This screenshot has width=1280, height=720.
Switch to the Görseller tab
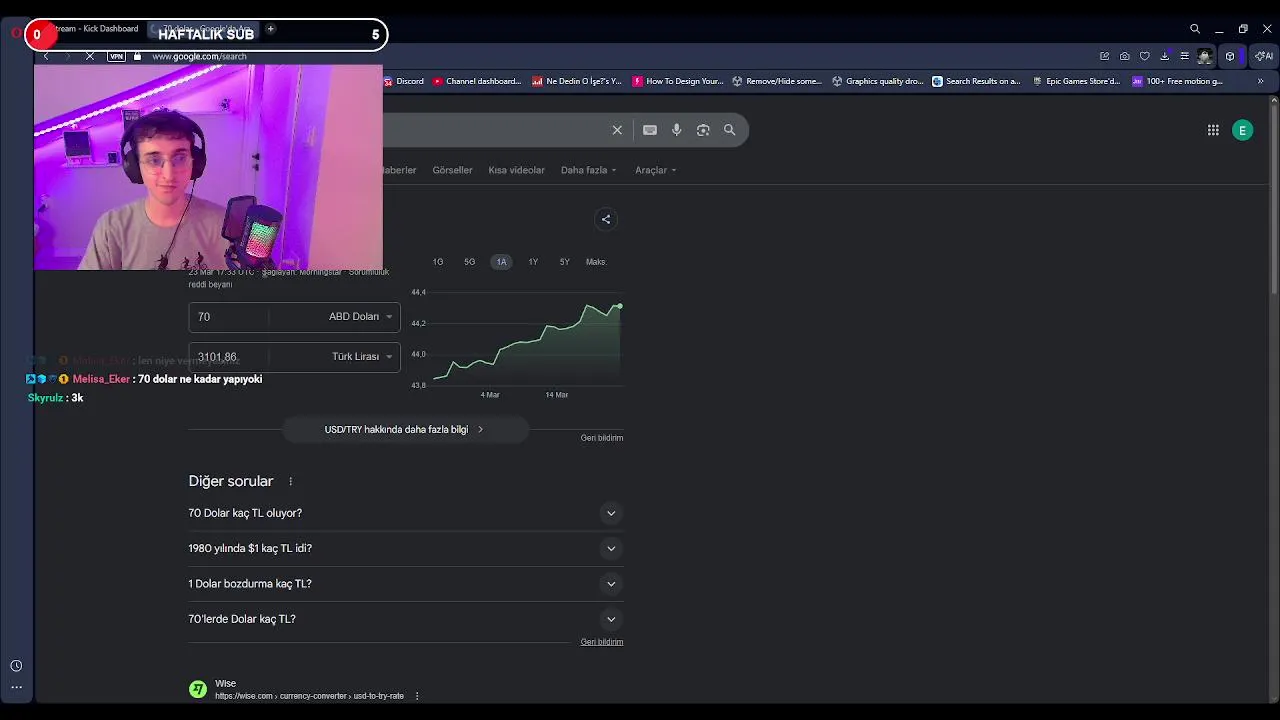[x=452, y=170]
